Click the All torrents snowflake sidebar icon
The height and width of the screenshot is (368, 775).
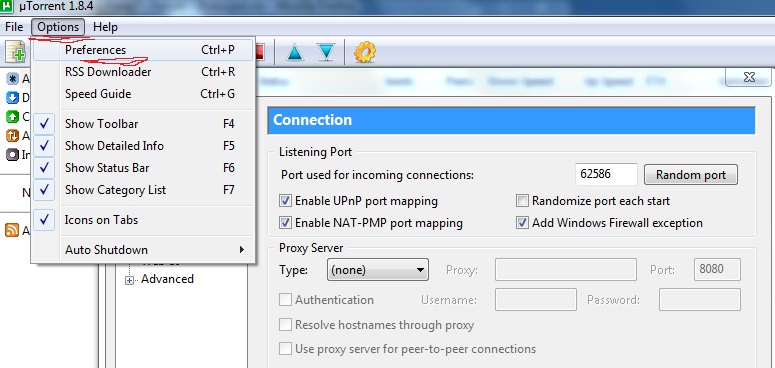coord(12,79)
